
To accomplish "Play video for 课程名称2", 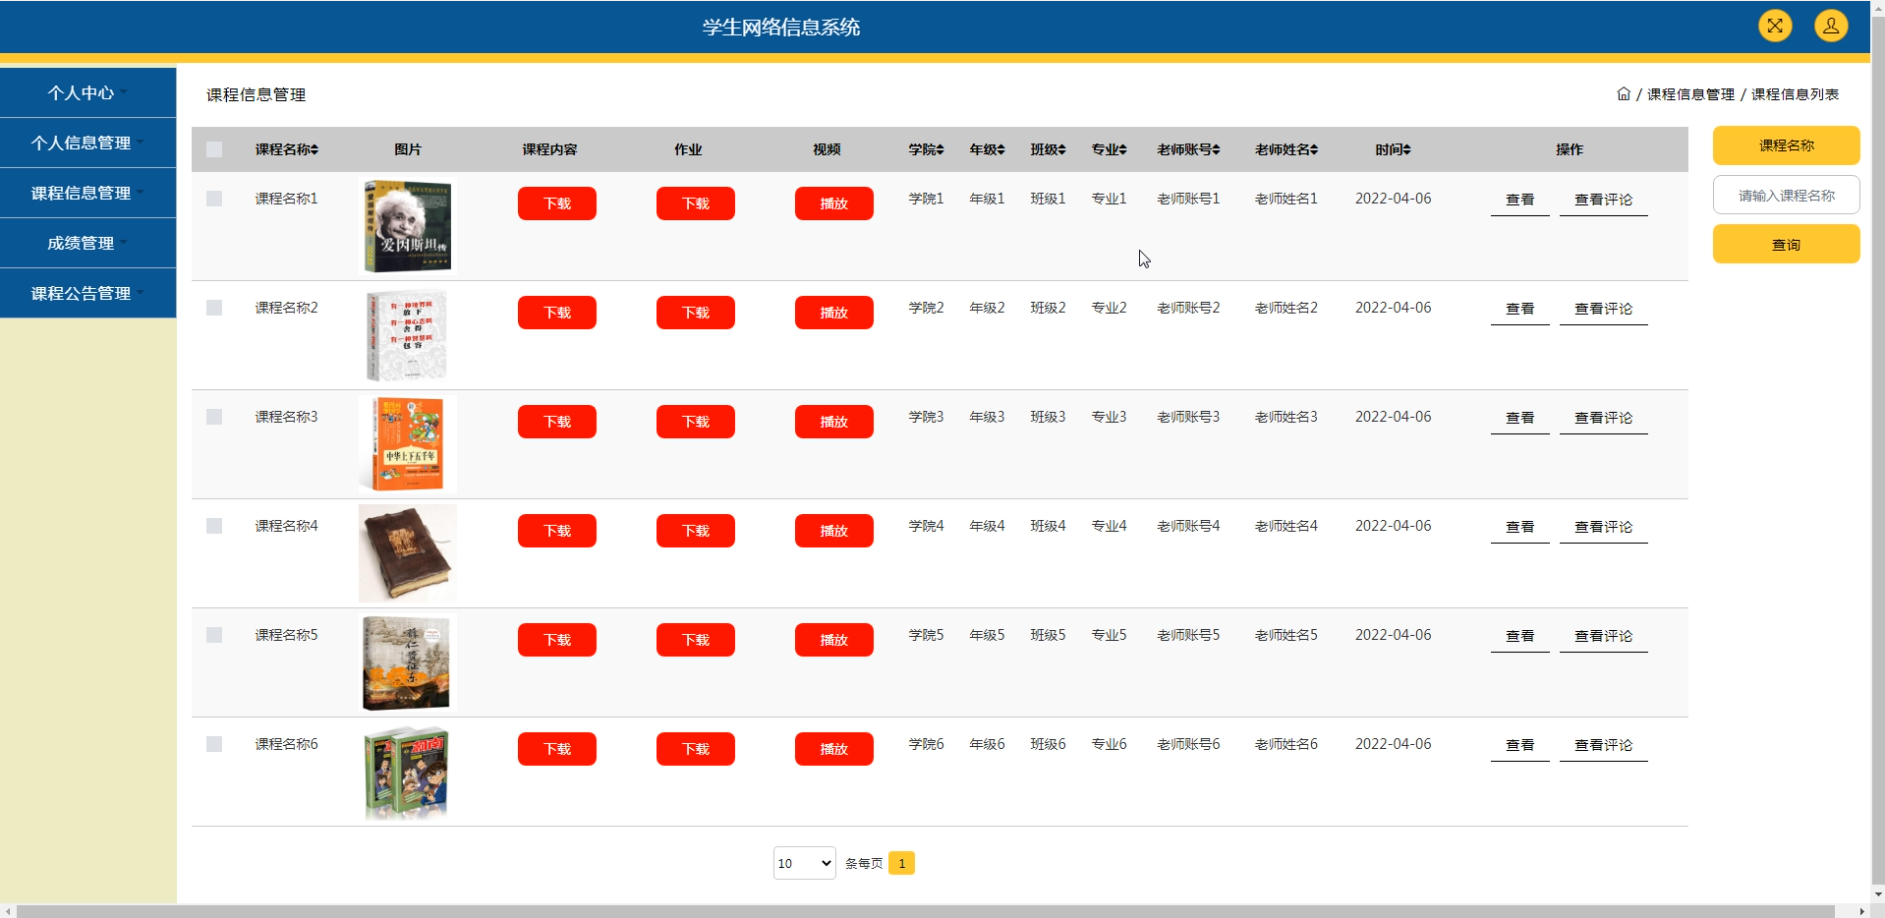I will click(x=834, y=312).
